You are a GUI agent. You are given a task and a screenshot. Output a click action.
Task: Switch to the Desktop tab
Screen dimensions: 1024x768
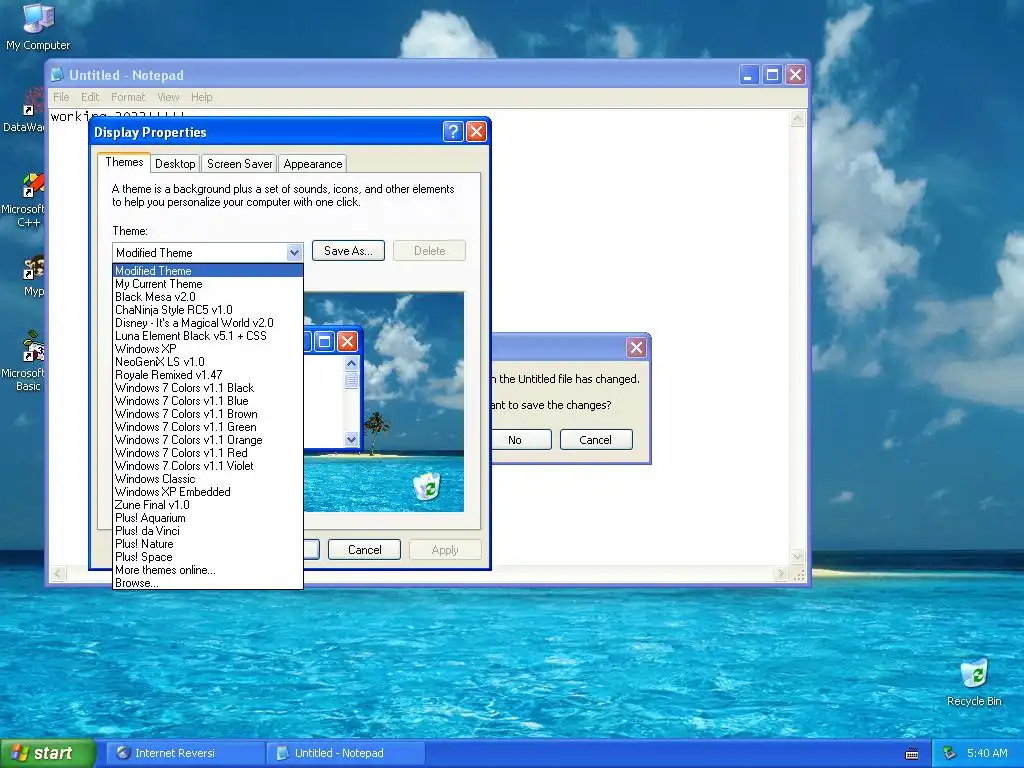point(175,164)
